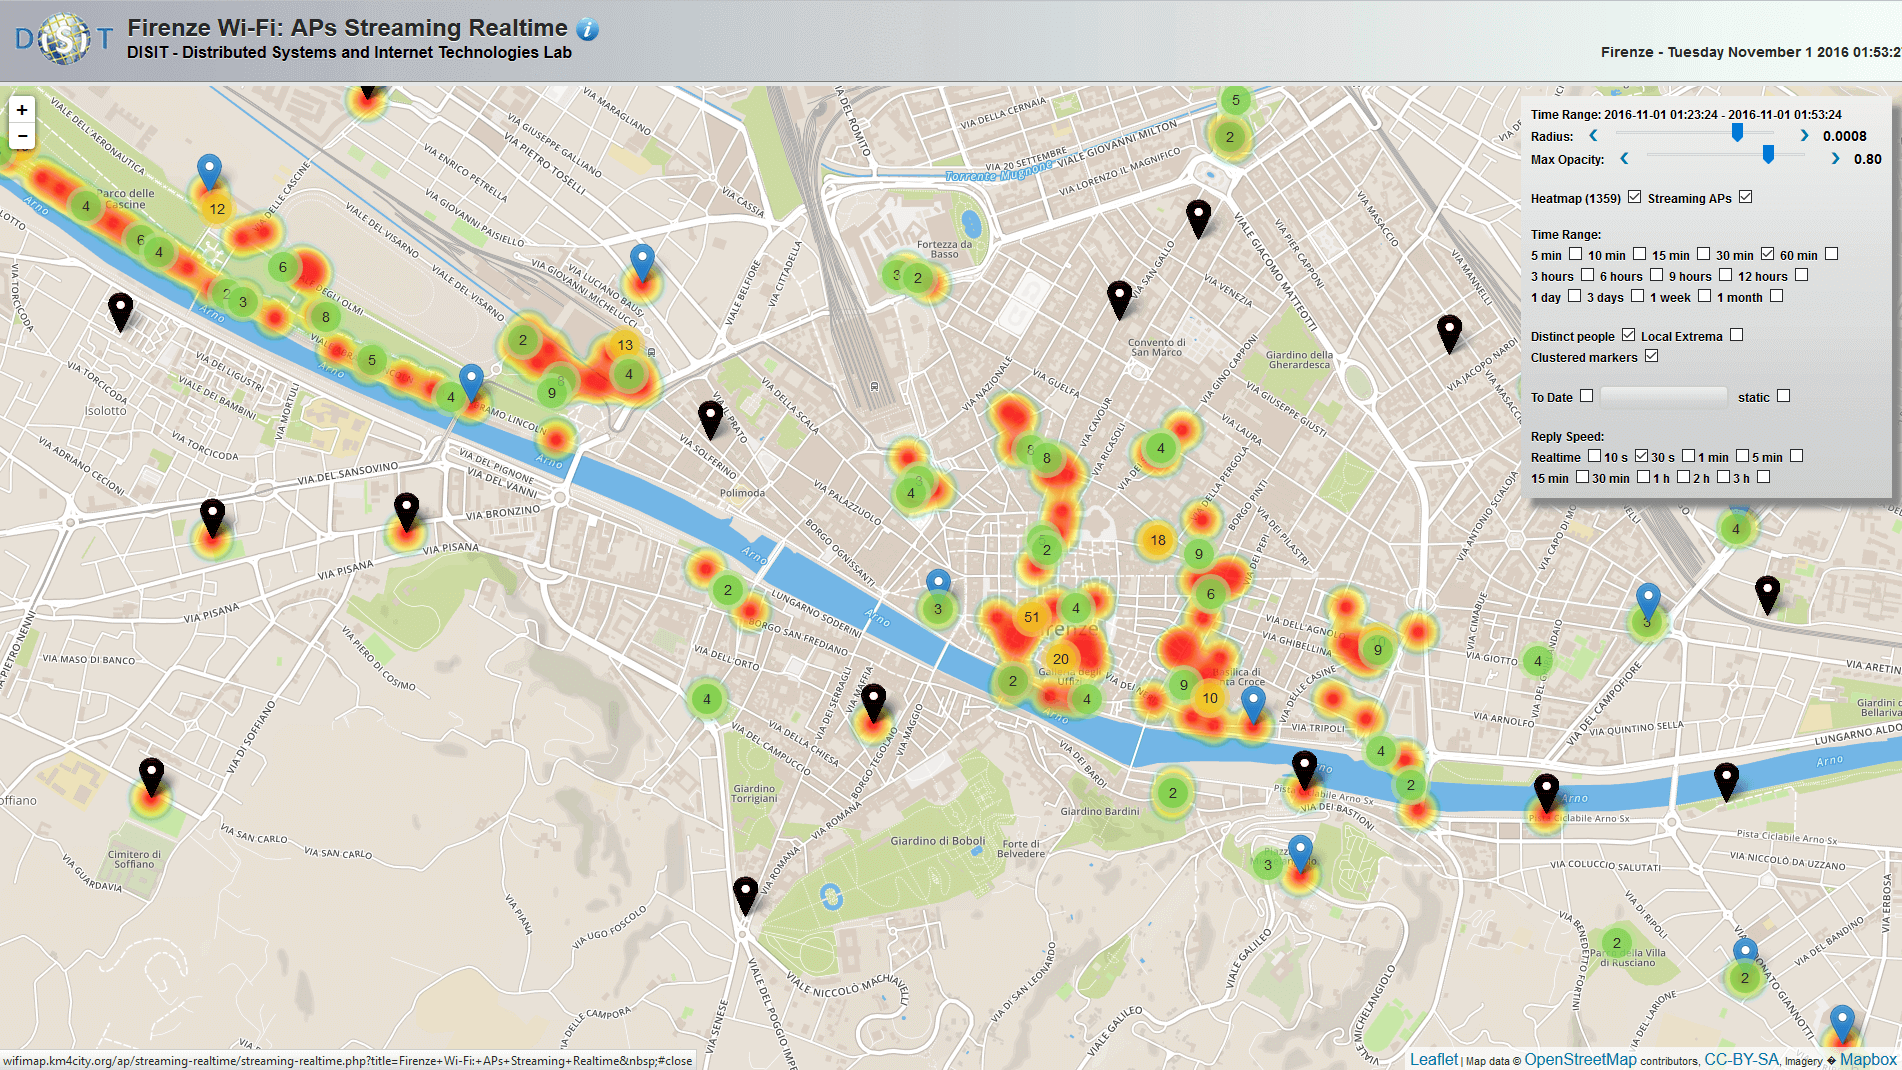Viewport: 1902px width, 1070px height.
Task: Enable the static option
Action: (1786, 396)
